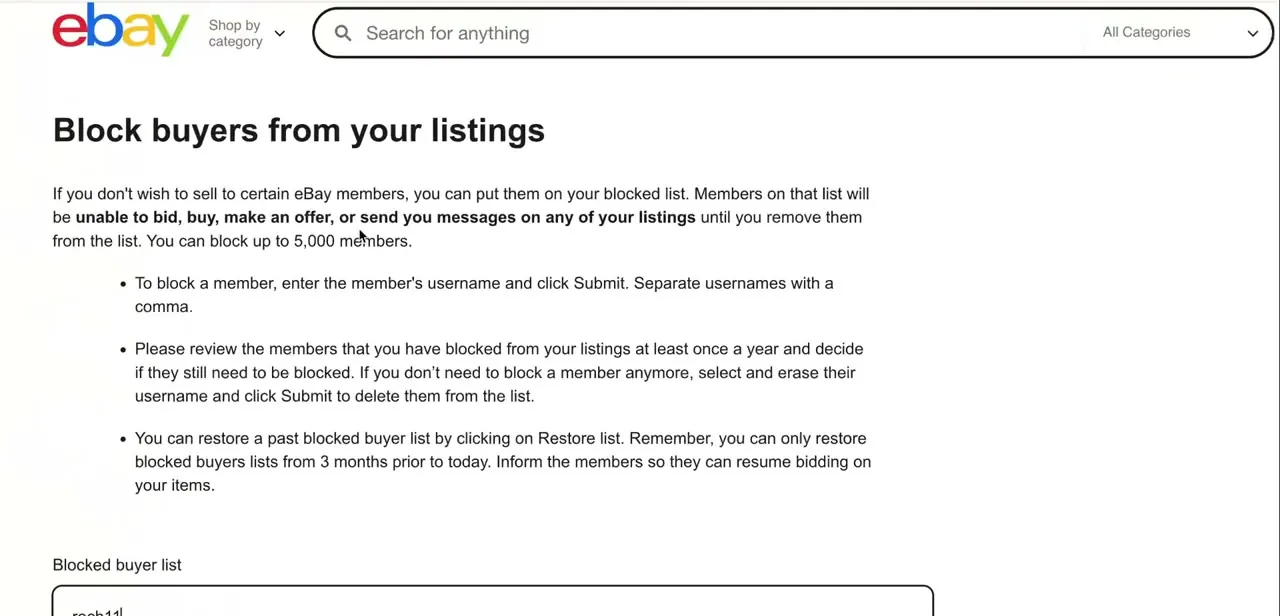Click the partially visible username in blocked list
This screenshot has height=616, width=1280.
[96, 612]
